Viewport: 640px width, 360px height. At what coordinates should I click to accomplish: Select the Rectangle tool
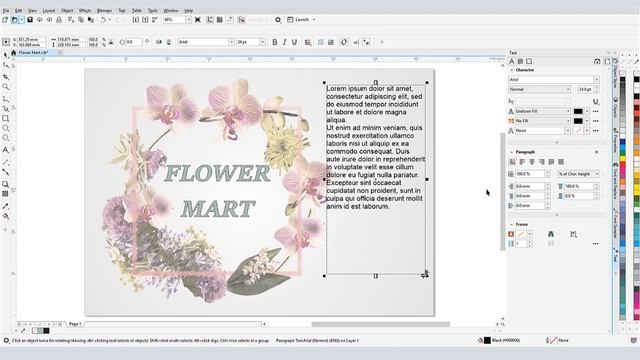tap(6, 118)
